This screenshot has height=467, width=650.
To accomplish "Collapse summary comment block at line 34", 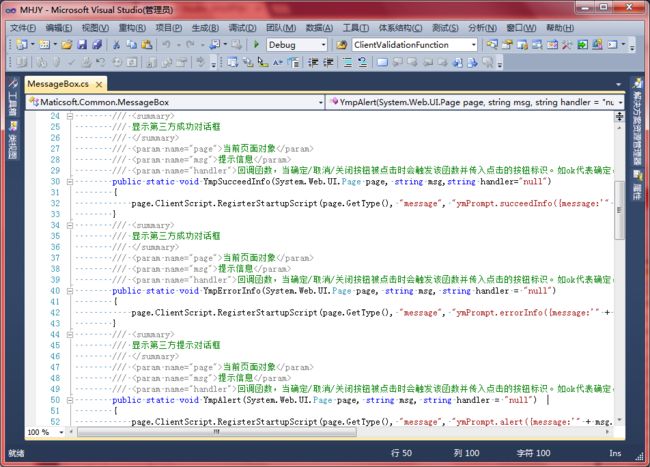I will [x=70, y=225].
